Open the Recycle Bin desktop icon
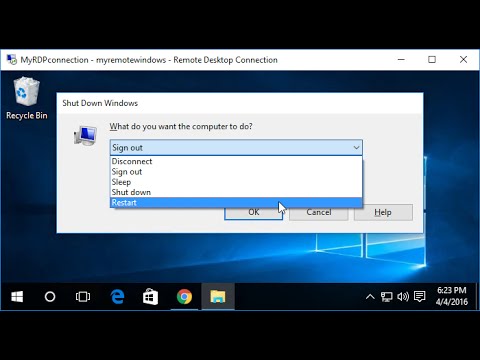480x360 pixels. click(27, 98)
